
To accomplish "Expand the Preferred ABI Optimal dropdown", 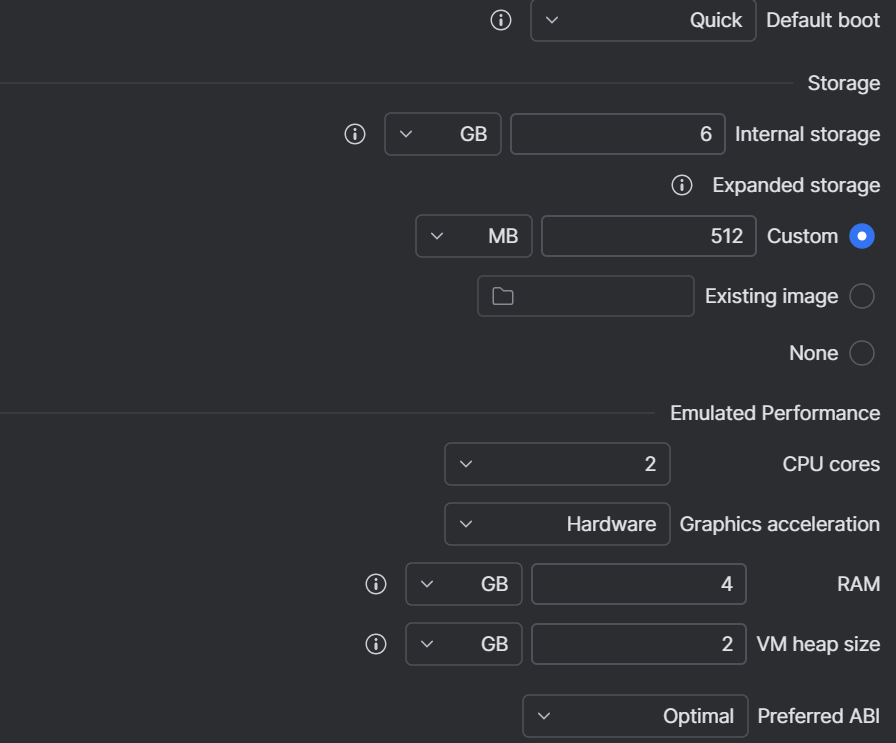I will (x=634, y=716).
